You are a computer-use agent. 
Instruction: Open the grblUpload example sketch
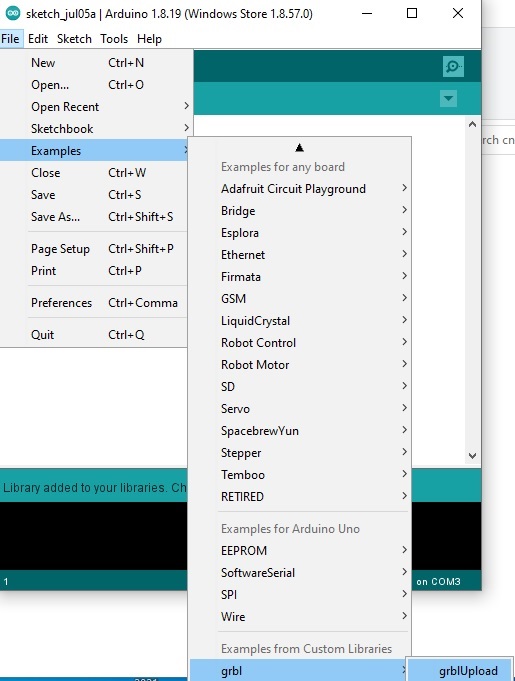460,671
